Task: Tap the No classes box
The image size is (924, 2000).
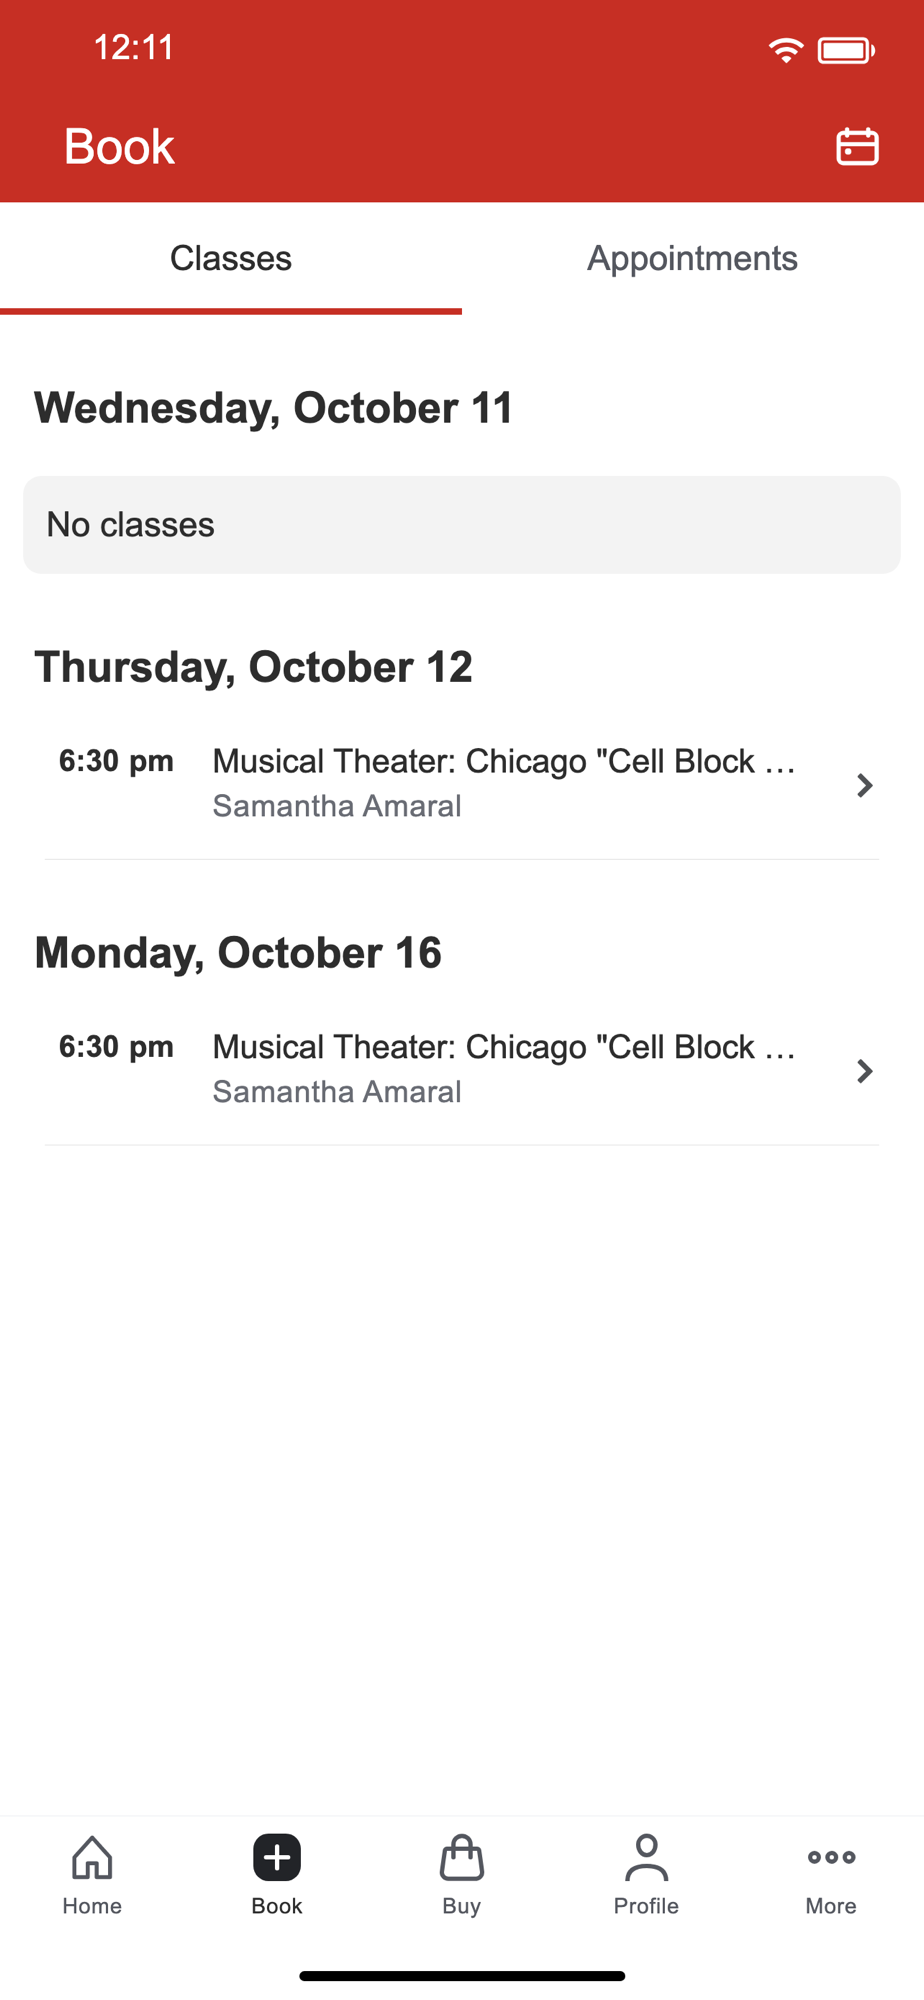Action: pyautogui.click(x=462, y=525)
